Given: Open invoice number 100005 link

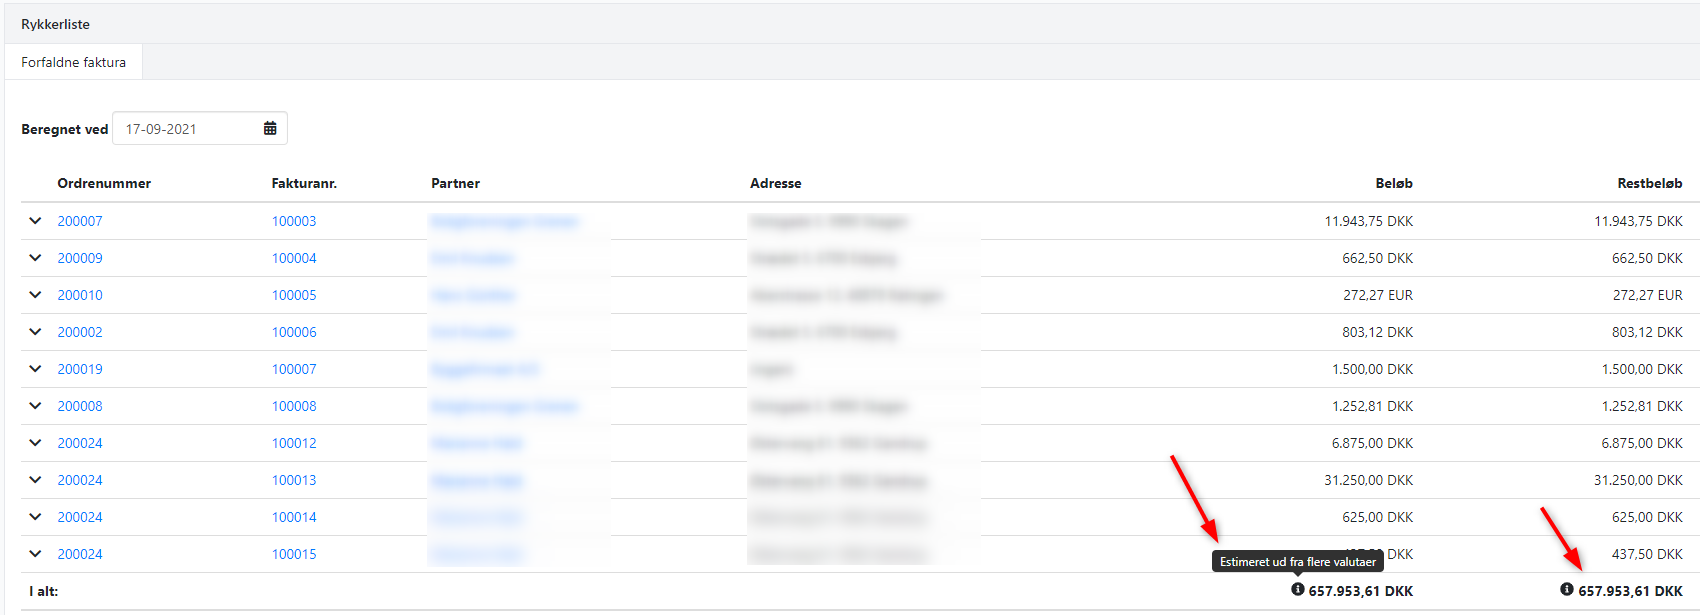Looking at the screenshot, I should [294, 295].
